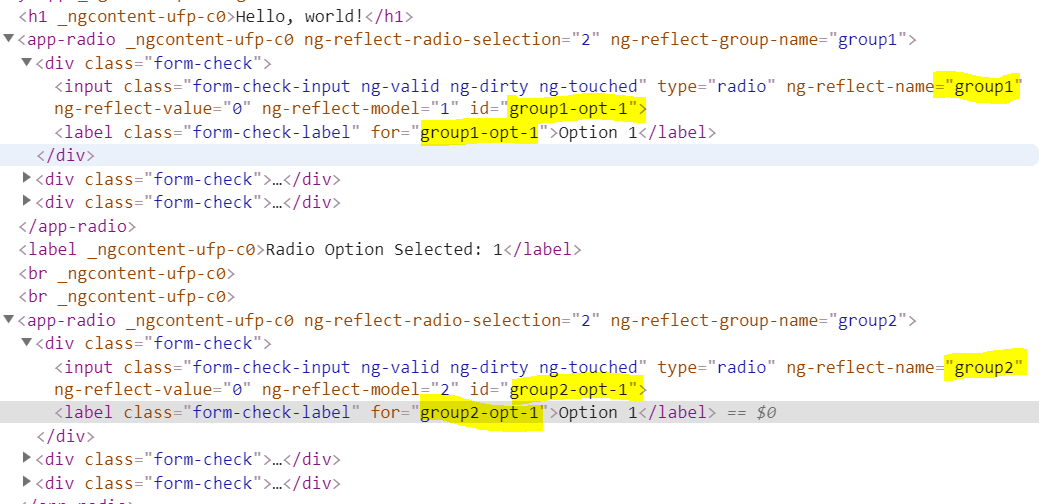The height and width of the screenshot is (504, 1039).
Task: Select the closing </app-radio> tag of group1
Action: pyautogui.click(x=77, y=226)
